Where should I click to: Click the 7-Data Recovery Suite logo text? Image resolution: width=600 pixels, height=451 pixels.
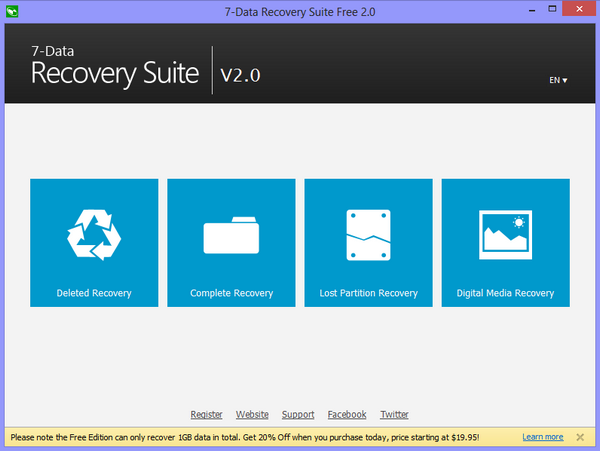115,68
